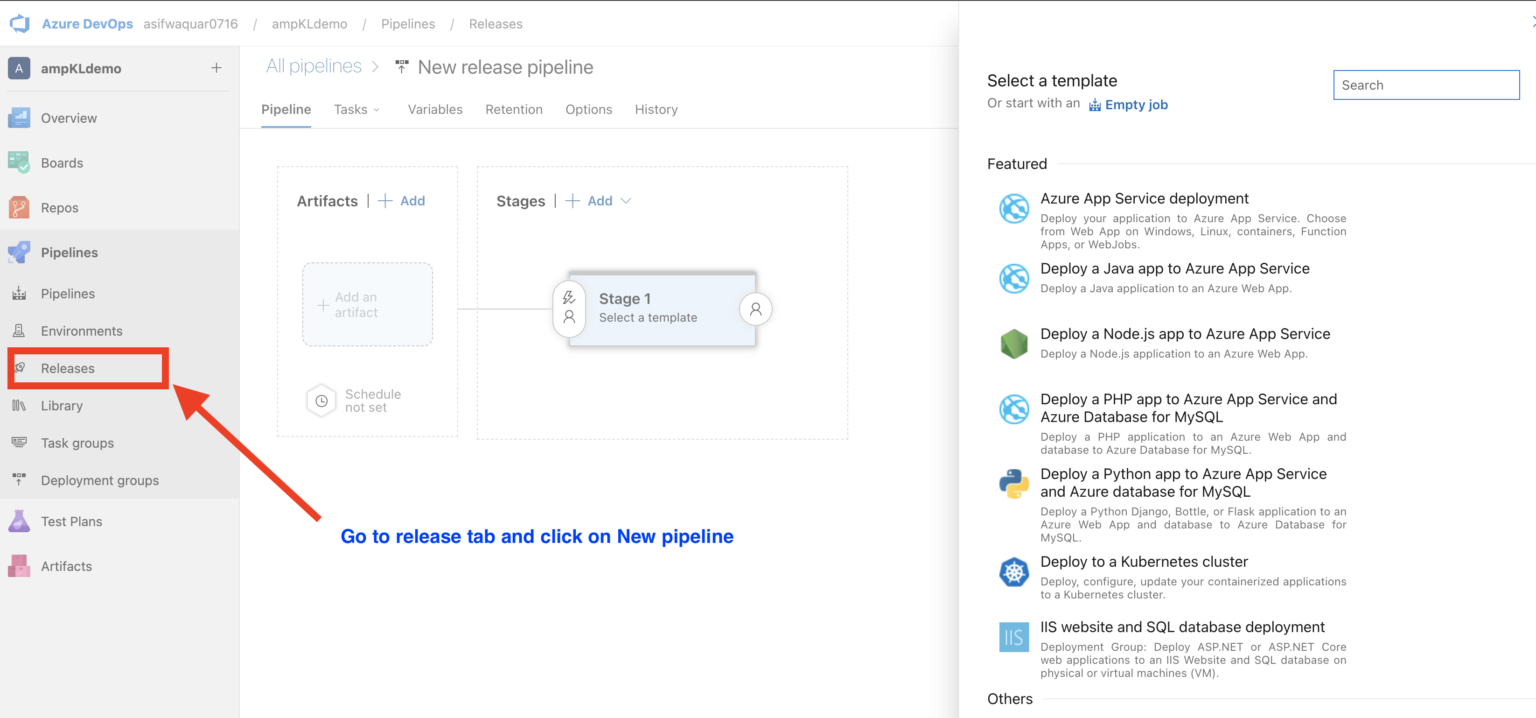The width and height of the screenshot is (1536, 718).
Task: Click the ampKLdemo project avatar
Action: click(19, 68)
